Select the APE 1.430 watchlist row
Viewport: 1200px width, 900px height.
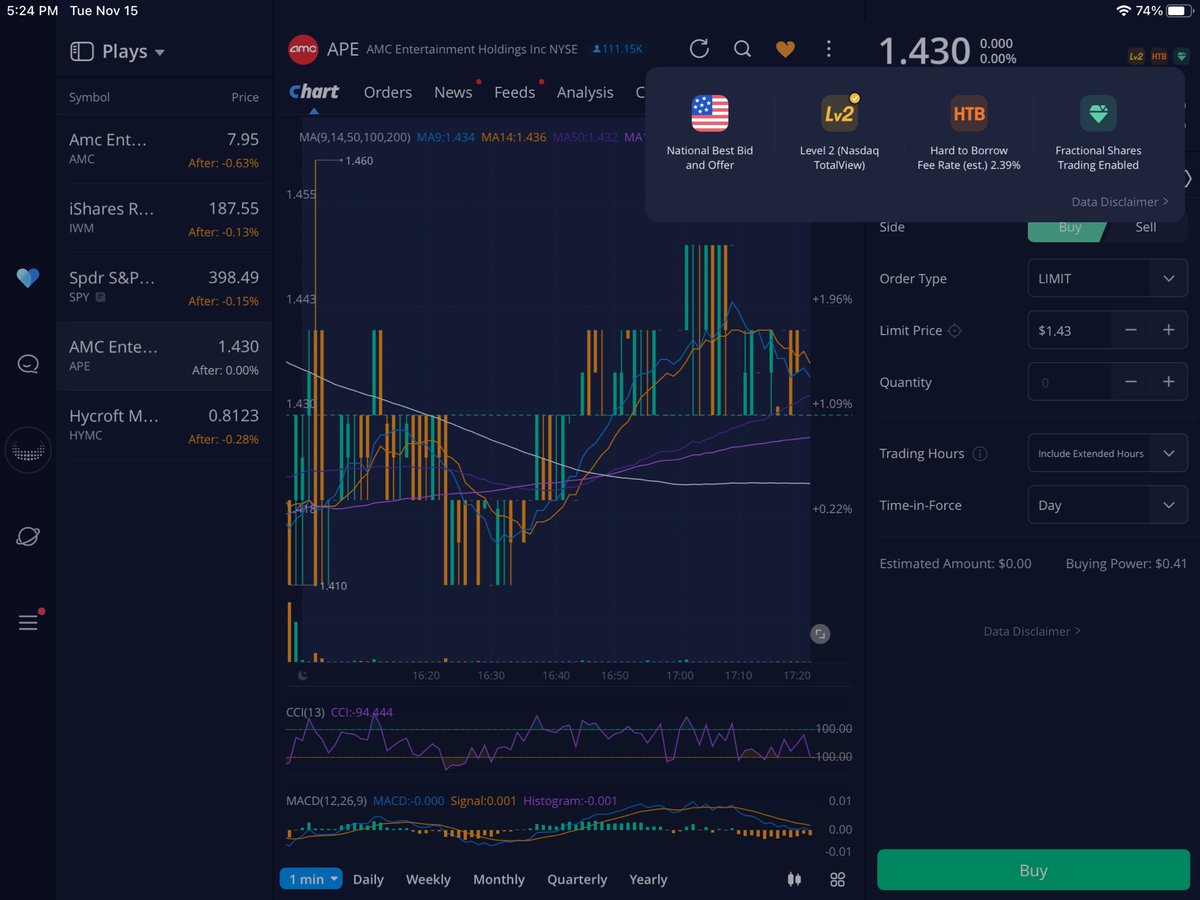pyautogui.click(x=164, y=356)
